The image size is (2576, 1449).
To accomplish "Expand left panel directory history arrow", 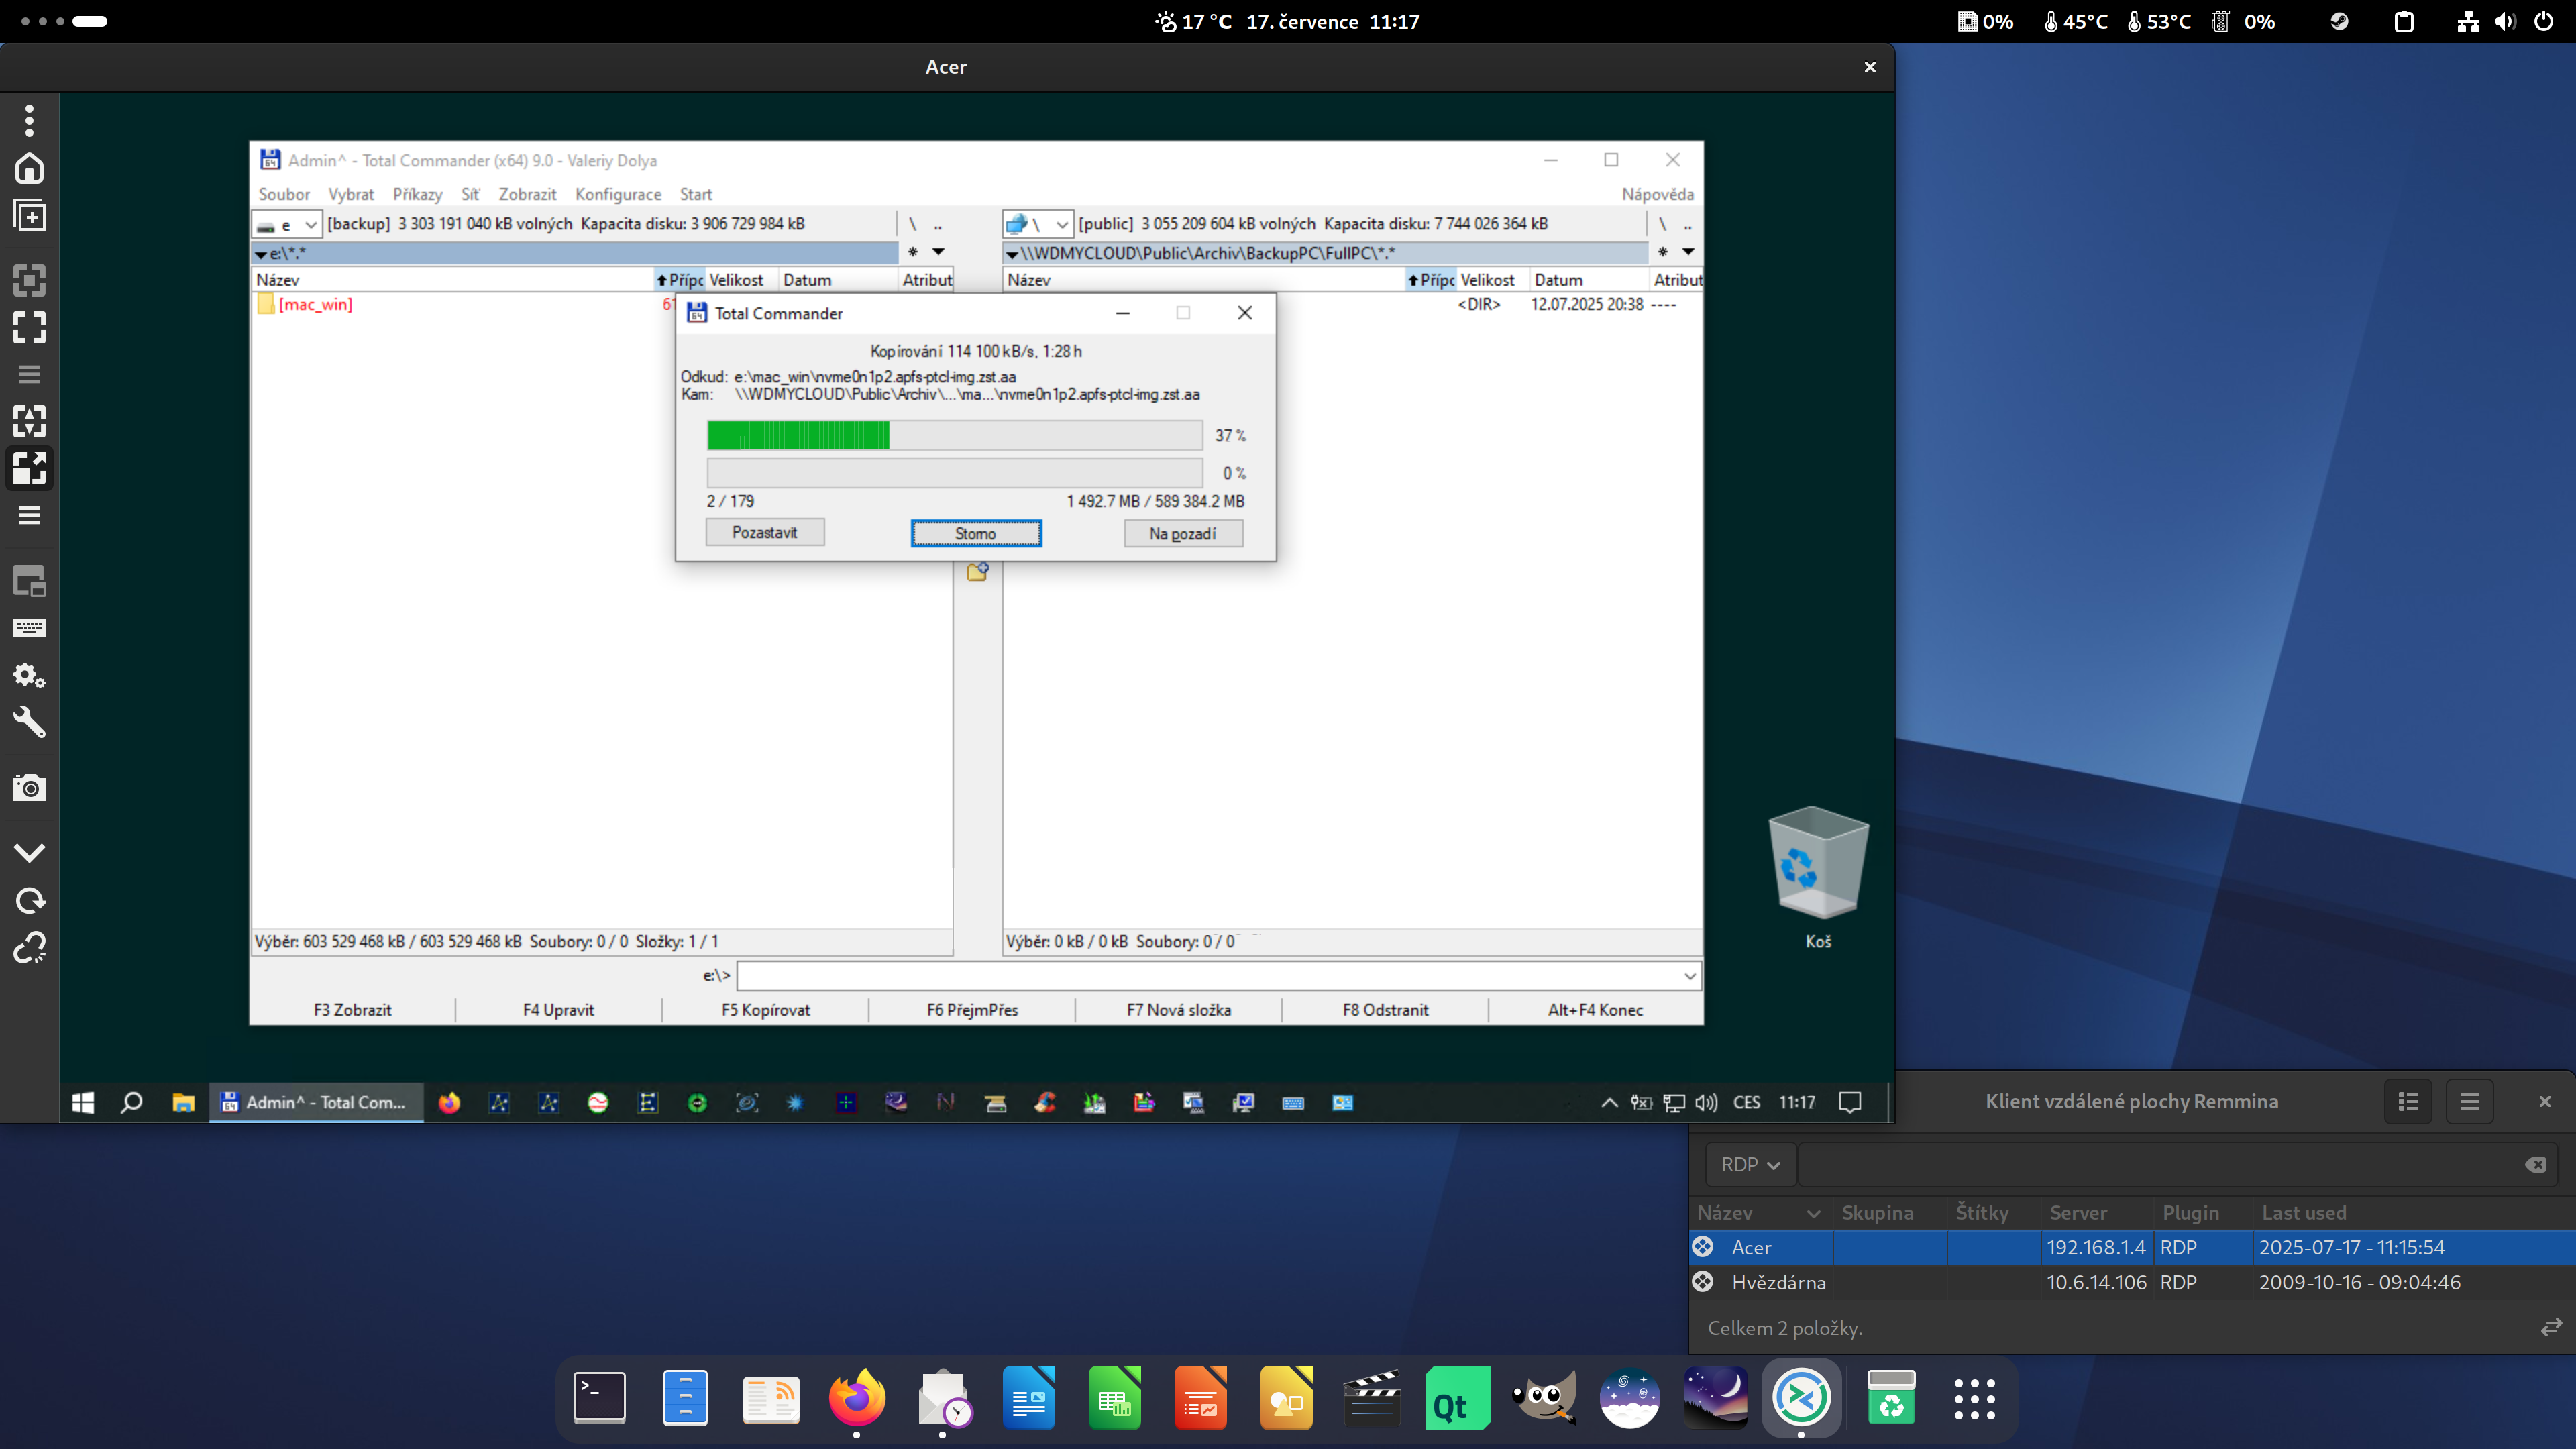I will (x=938, y=252).
